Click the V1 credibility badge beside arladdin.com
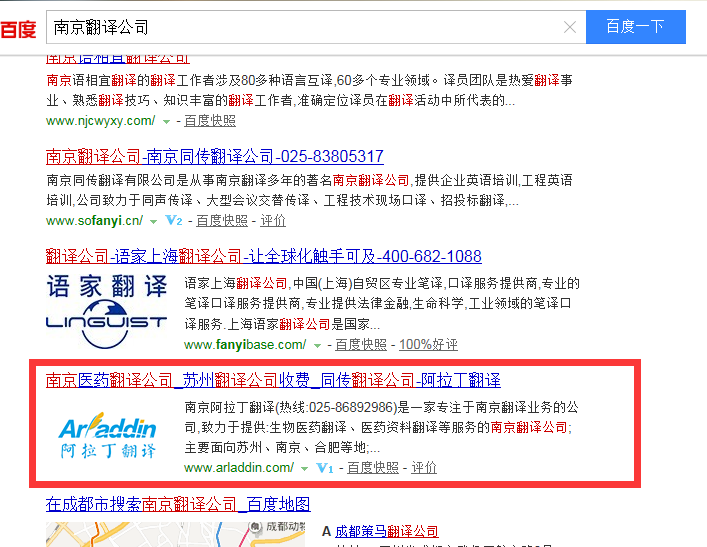 [324, 468]
